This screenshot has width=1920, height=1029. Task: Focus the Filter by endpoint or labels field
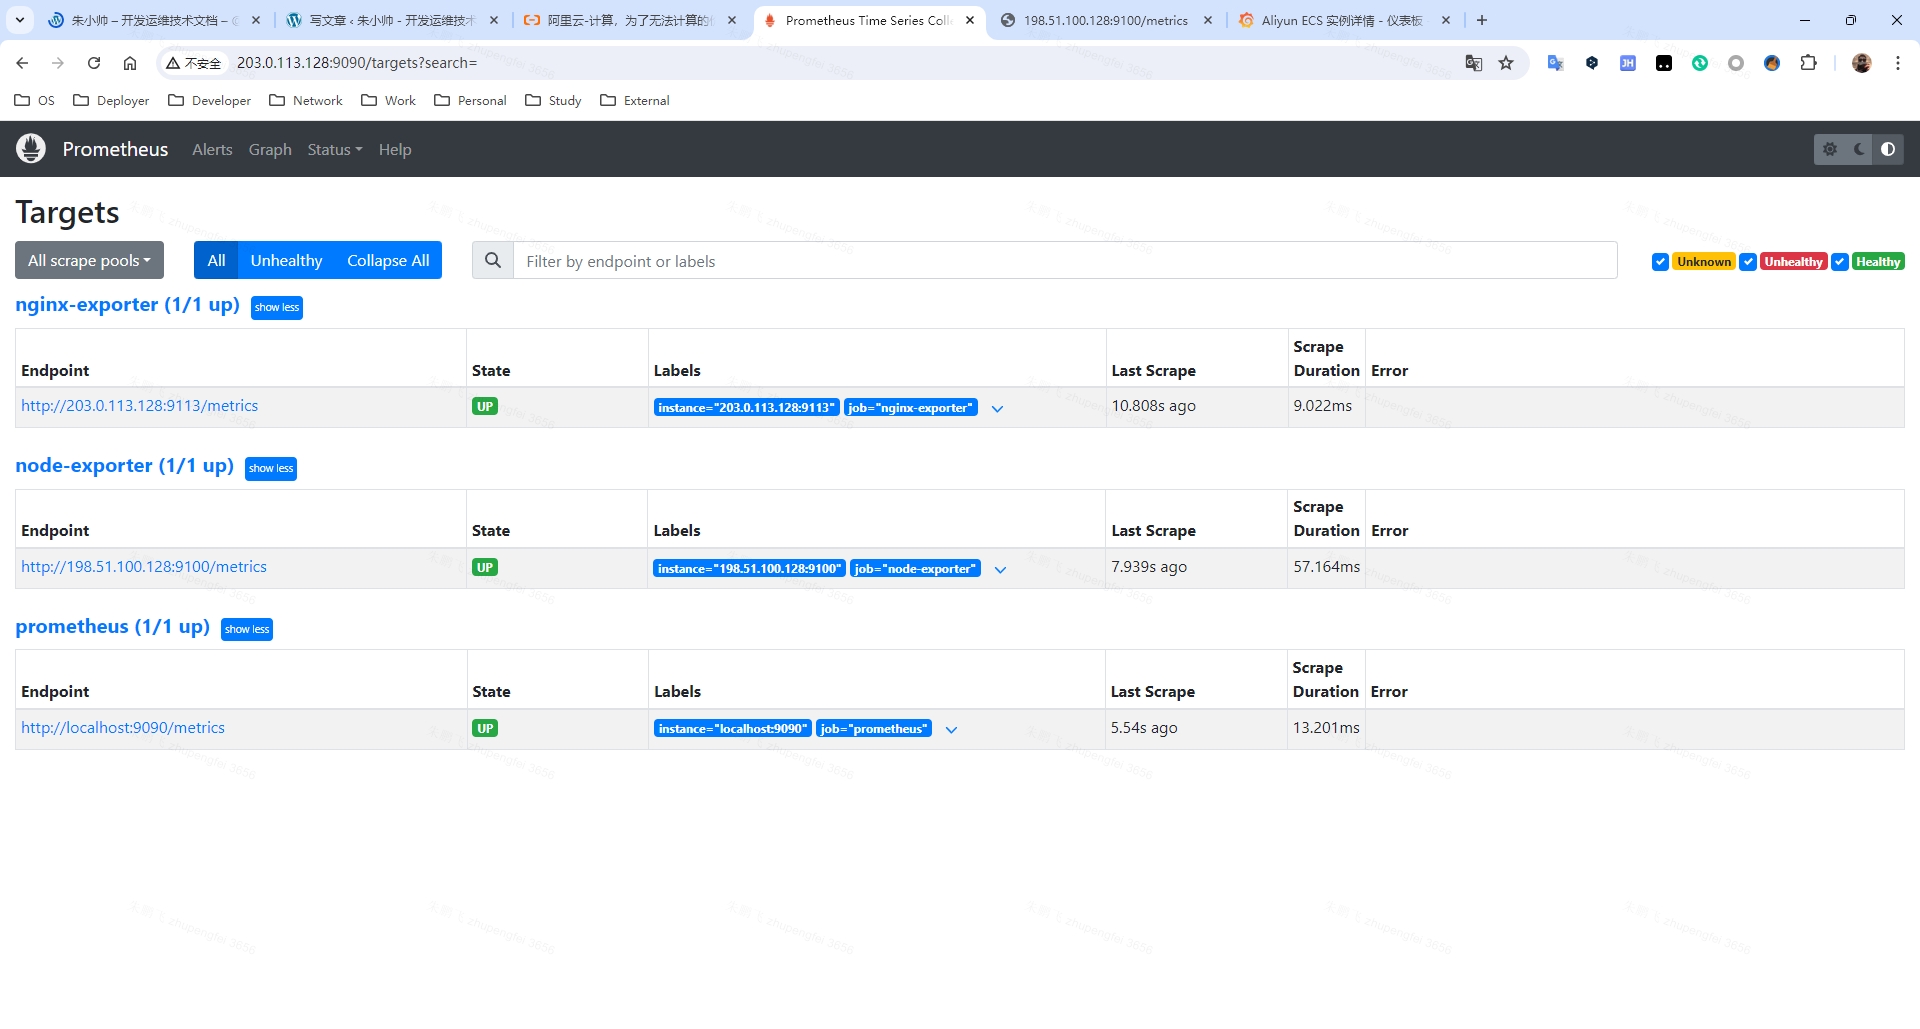pyautogui.click(x=1064, y=261)
